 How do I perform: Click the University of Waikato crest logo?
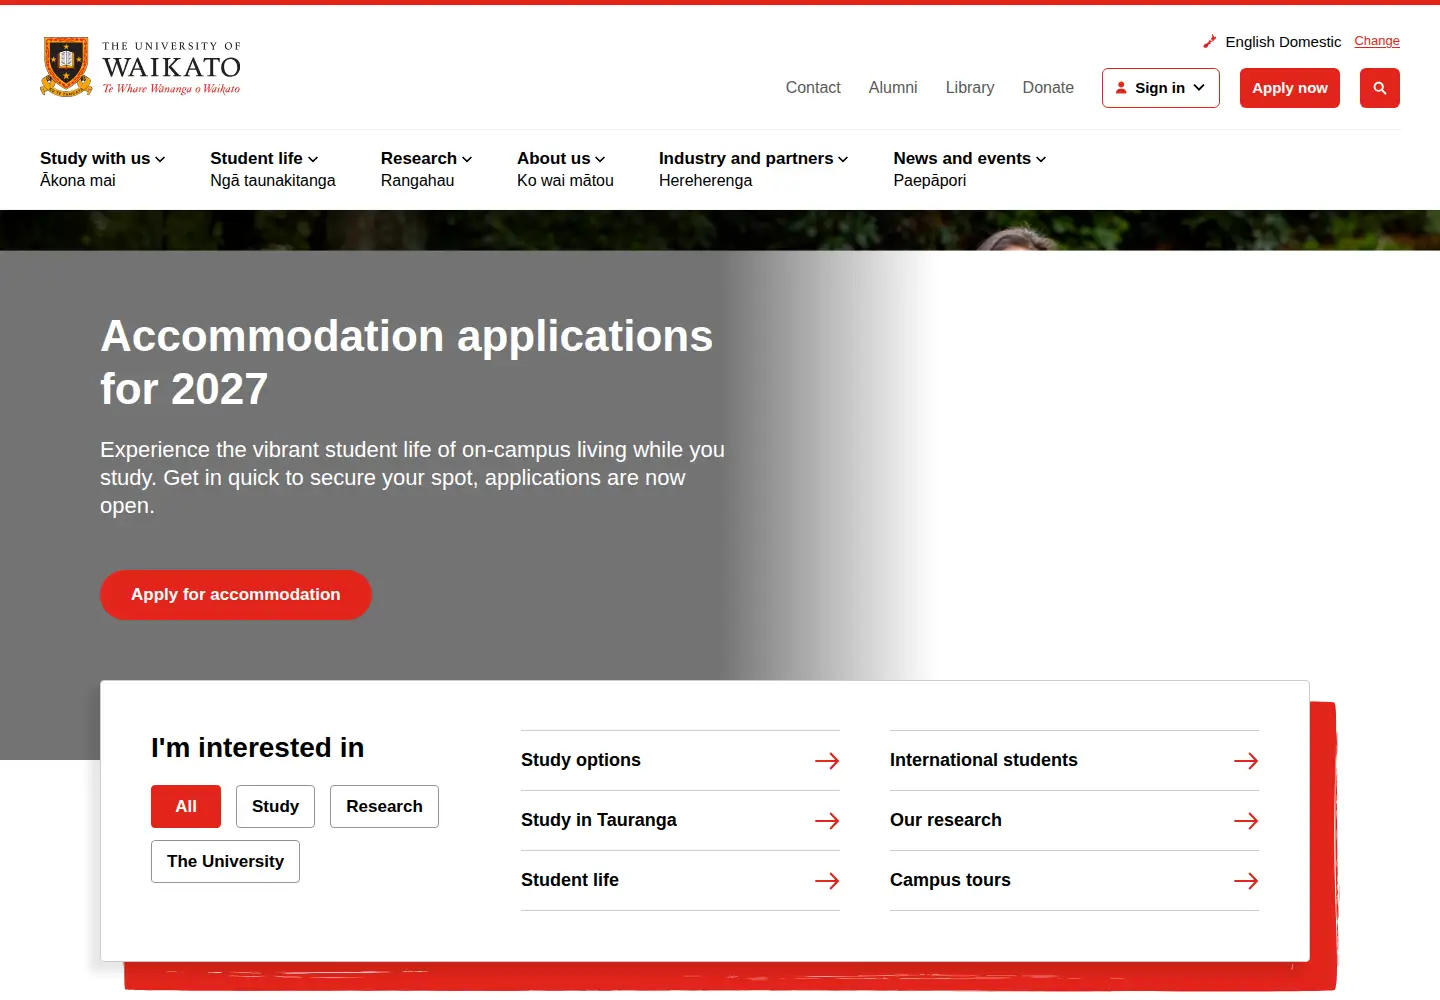pos(141,67)
